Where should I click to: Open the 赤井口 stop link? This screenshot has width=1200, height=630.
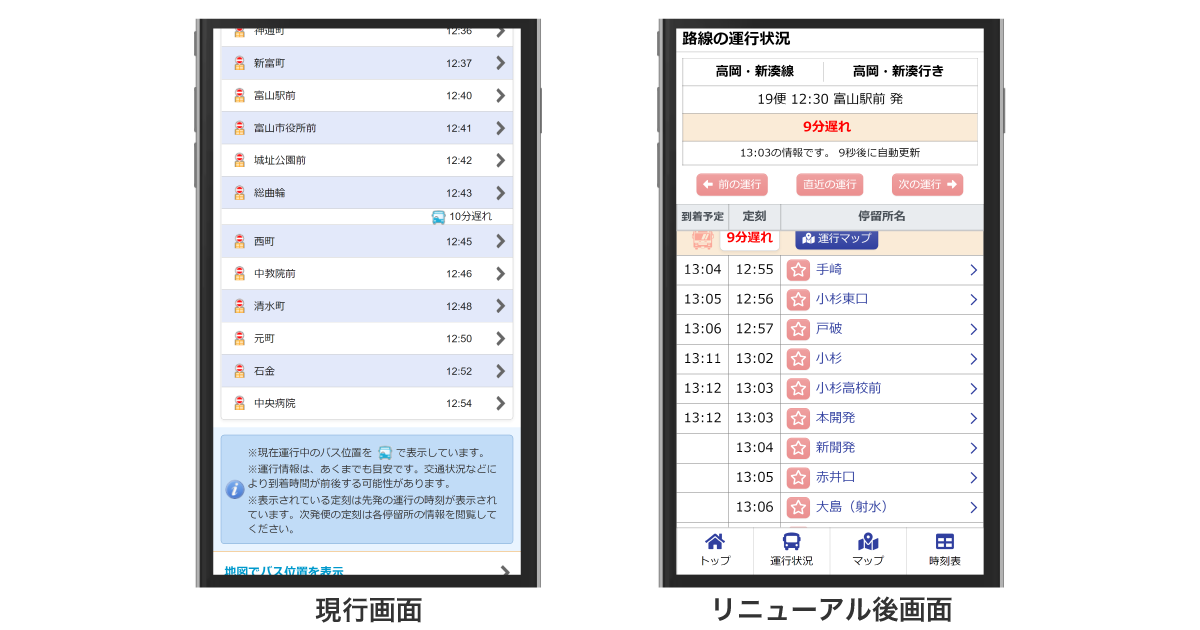(836, 477)
